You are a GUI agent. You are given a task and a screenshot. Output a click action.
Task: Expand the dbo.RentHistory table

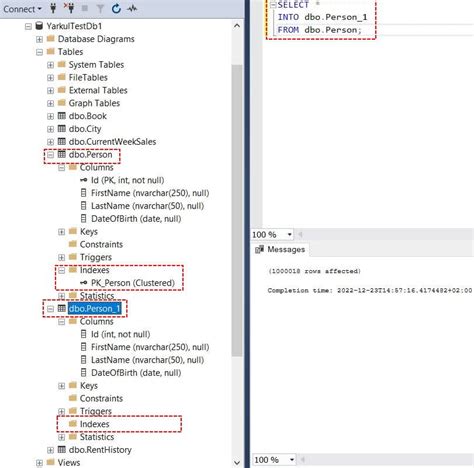pos(50,450)
